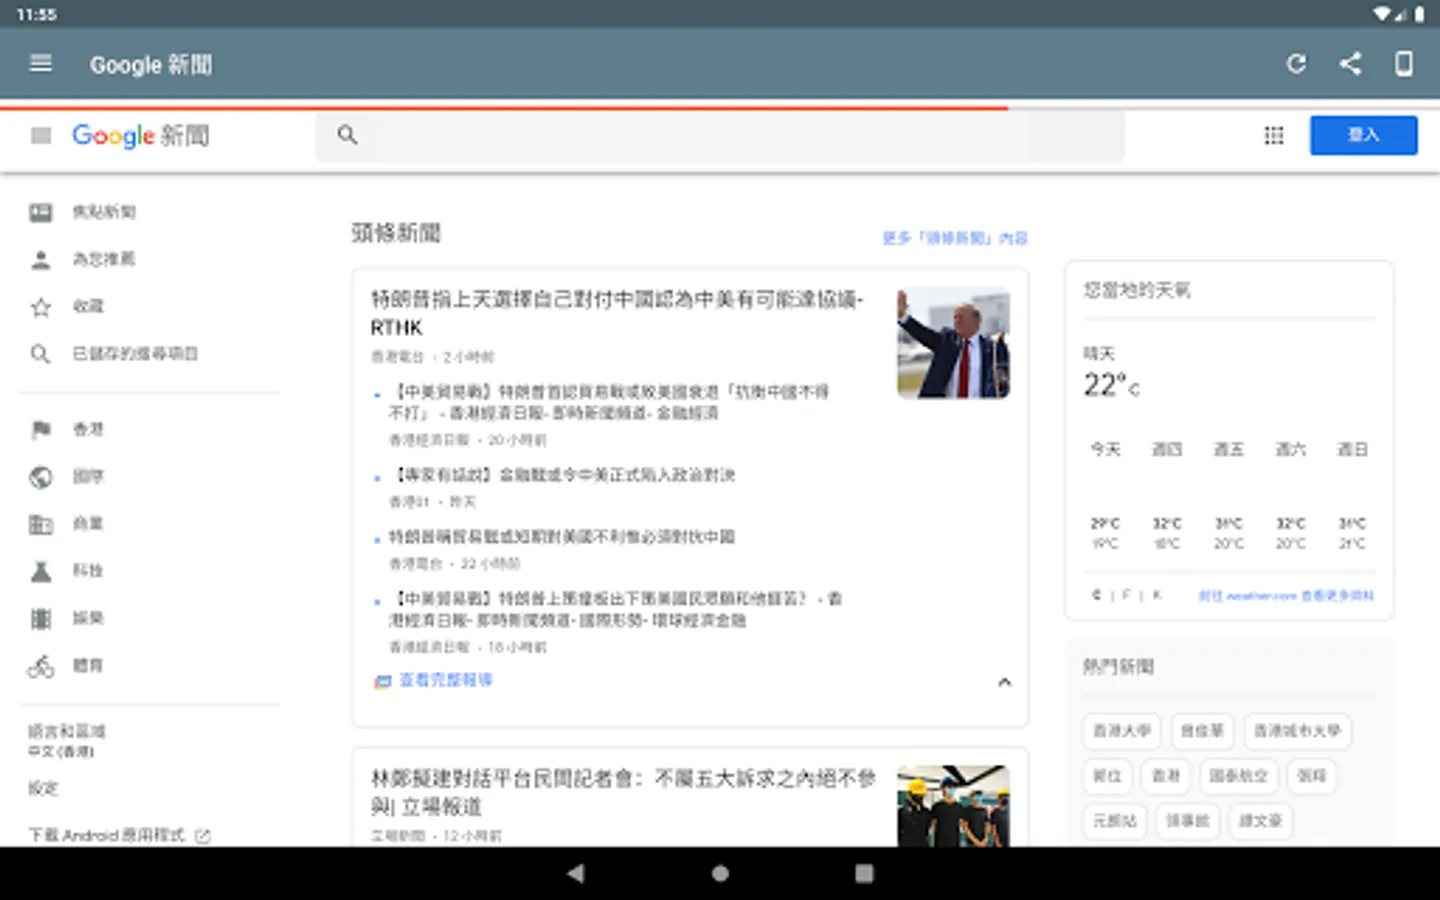
Task: Open 收藏 section in sidebar
Action: (88, 307)
